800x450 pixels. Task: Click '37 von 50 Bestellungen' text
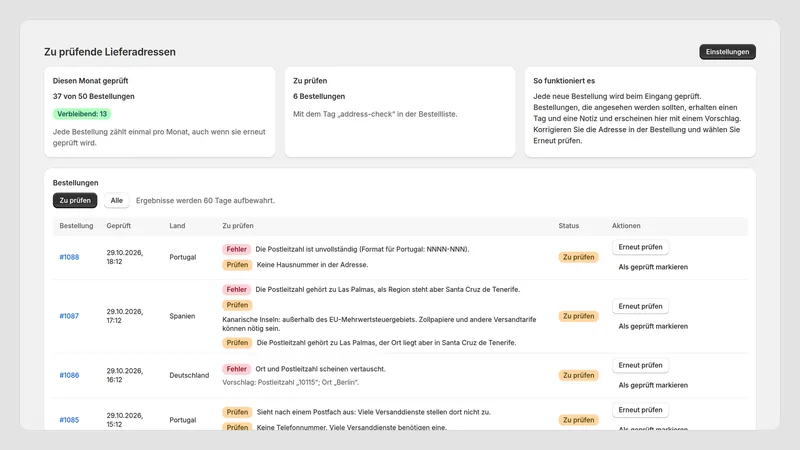tap(93, 96)
